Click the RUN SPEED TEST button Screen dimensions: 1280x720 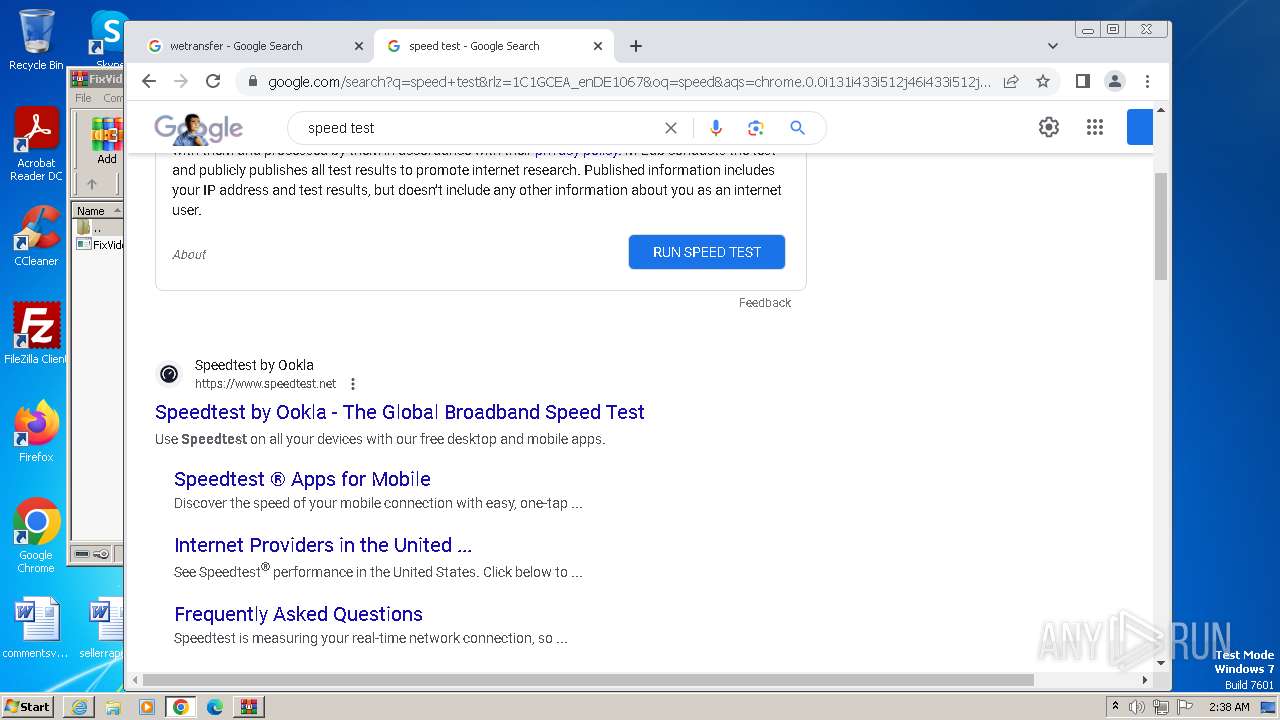707,252
